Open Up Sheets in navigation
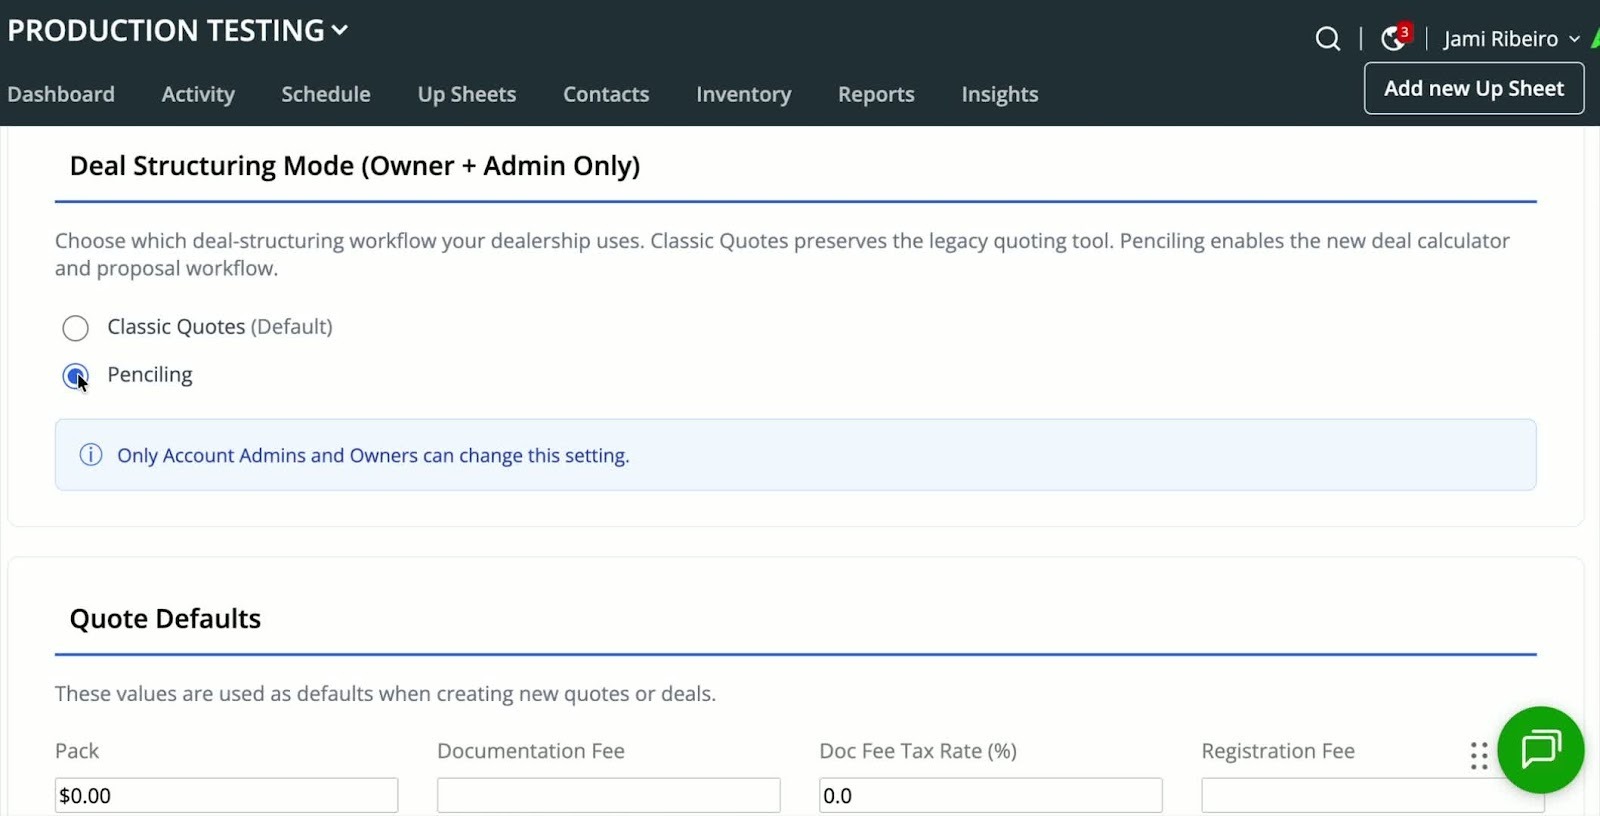This screenshot has width=1600, height=816. (467, 94)
